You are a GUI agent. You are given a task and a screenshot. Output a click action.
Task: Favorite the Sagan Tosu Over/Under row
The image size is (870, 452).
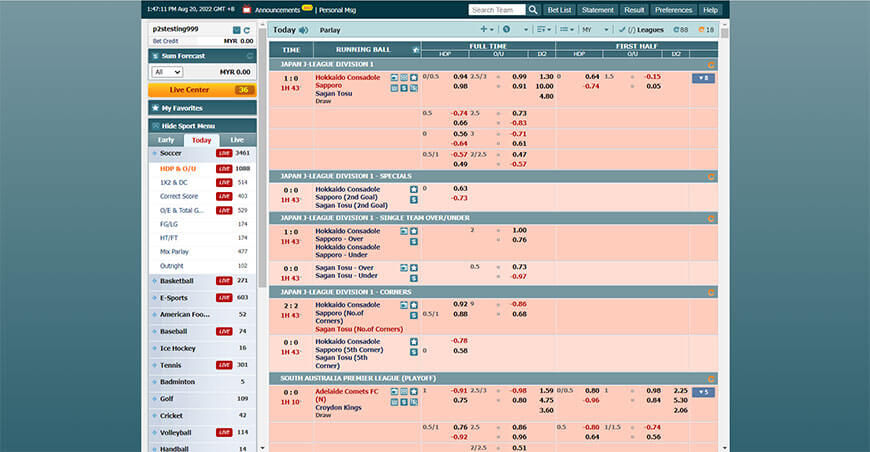coord(414,268)
